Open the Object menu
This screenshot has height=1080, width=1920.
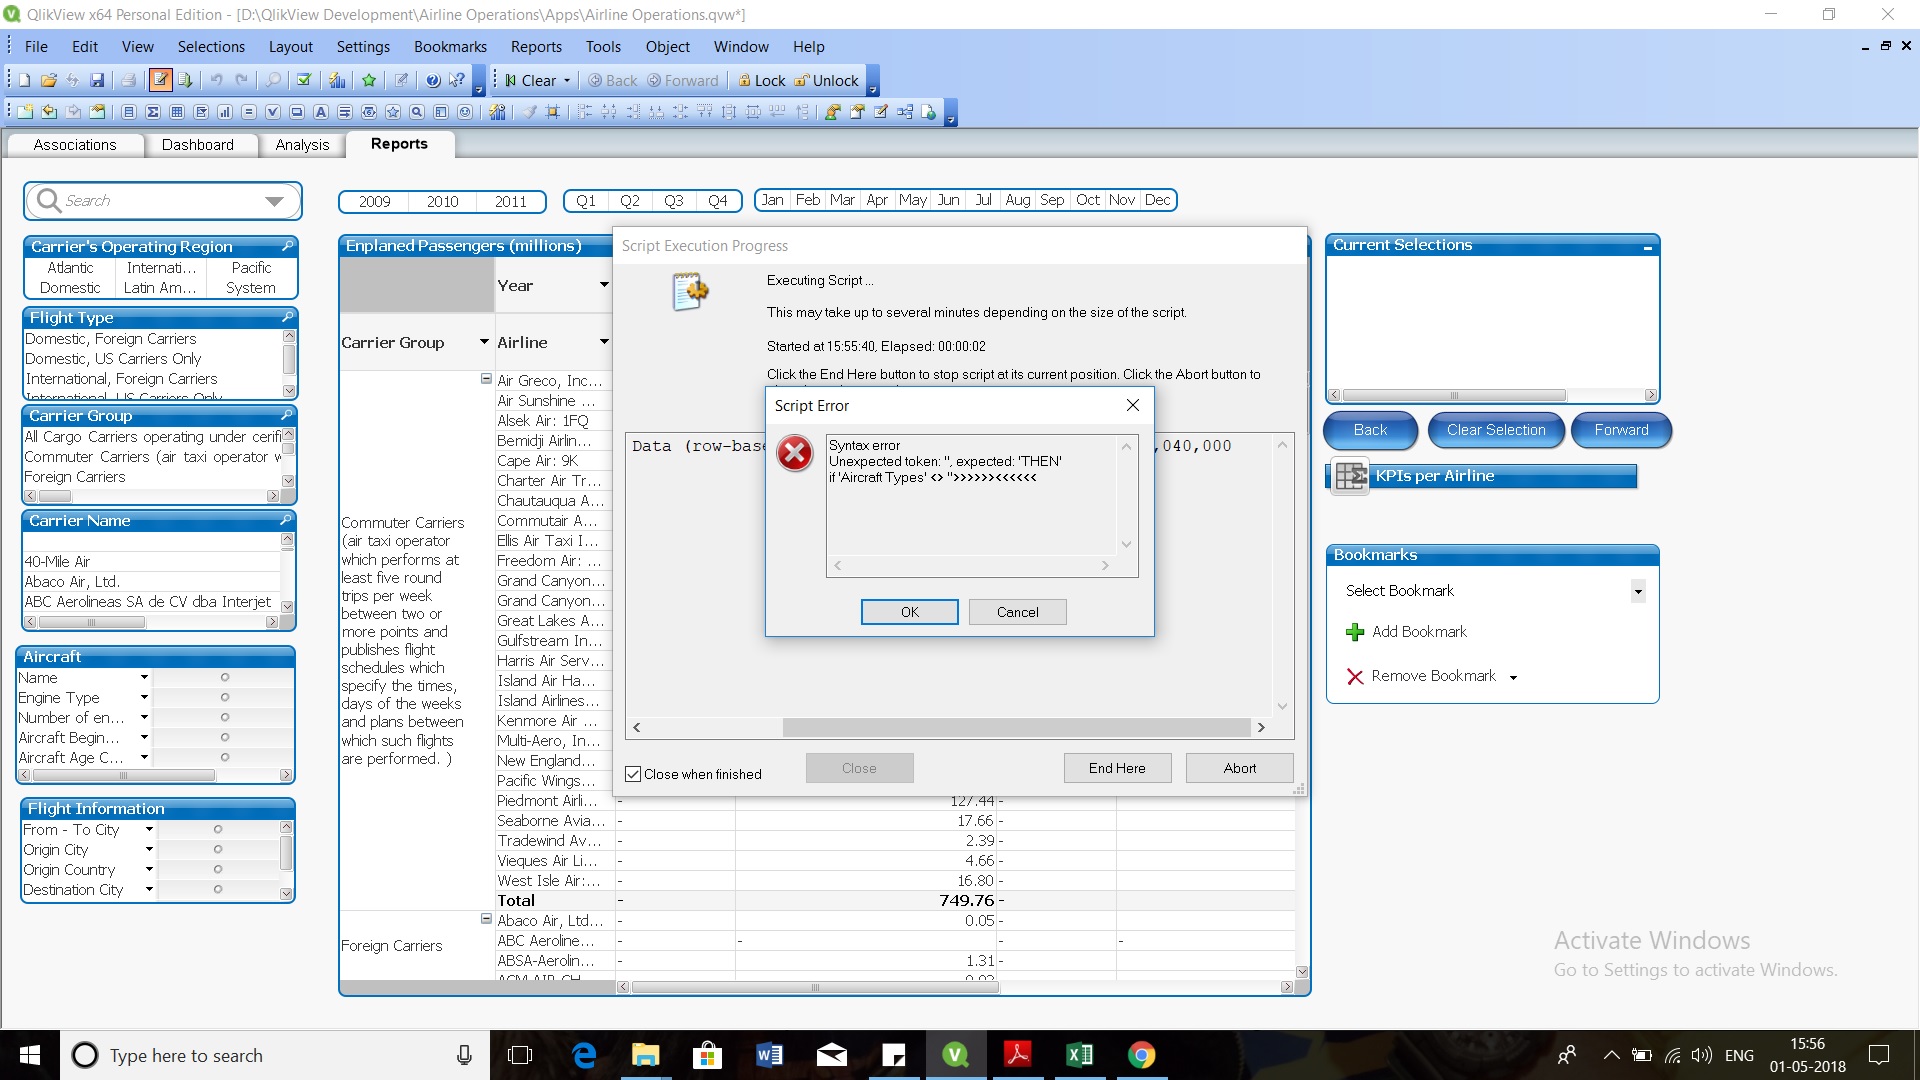[667, 47]
